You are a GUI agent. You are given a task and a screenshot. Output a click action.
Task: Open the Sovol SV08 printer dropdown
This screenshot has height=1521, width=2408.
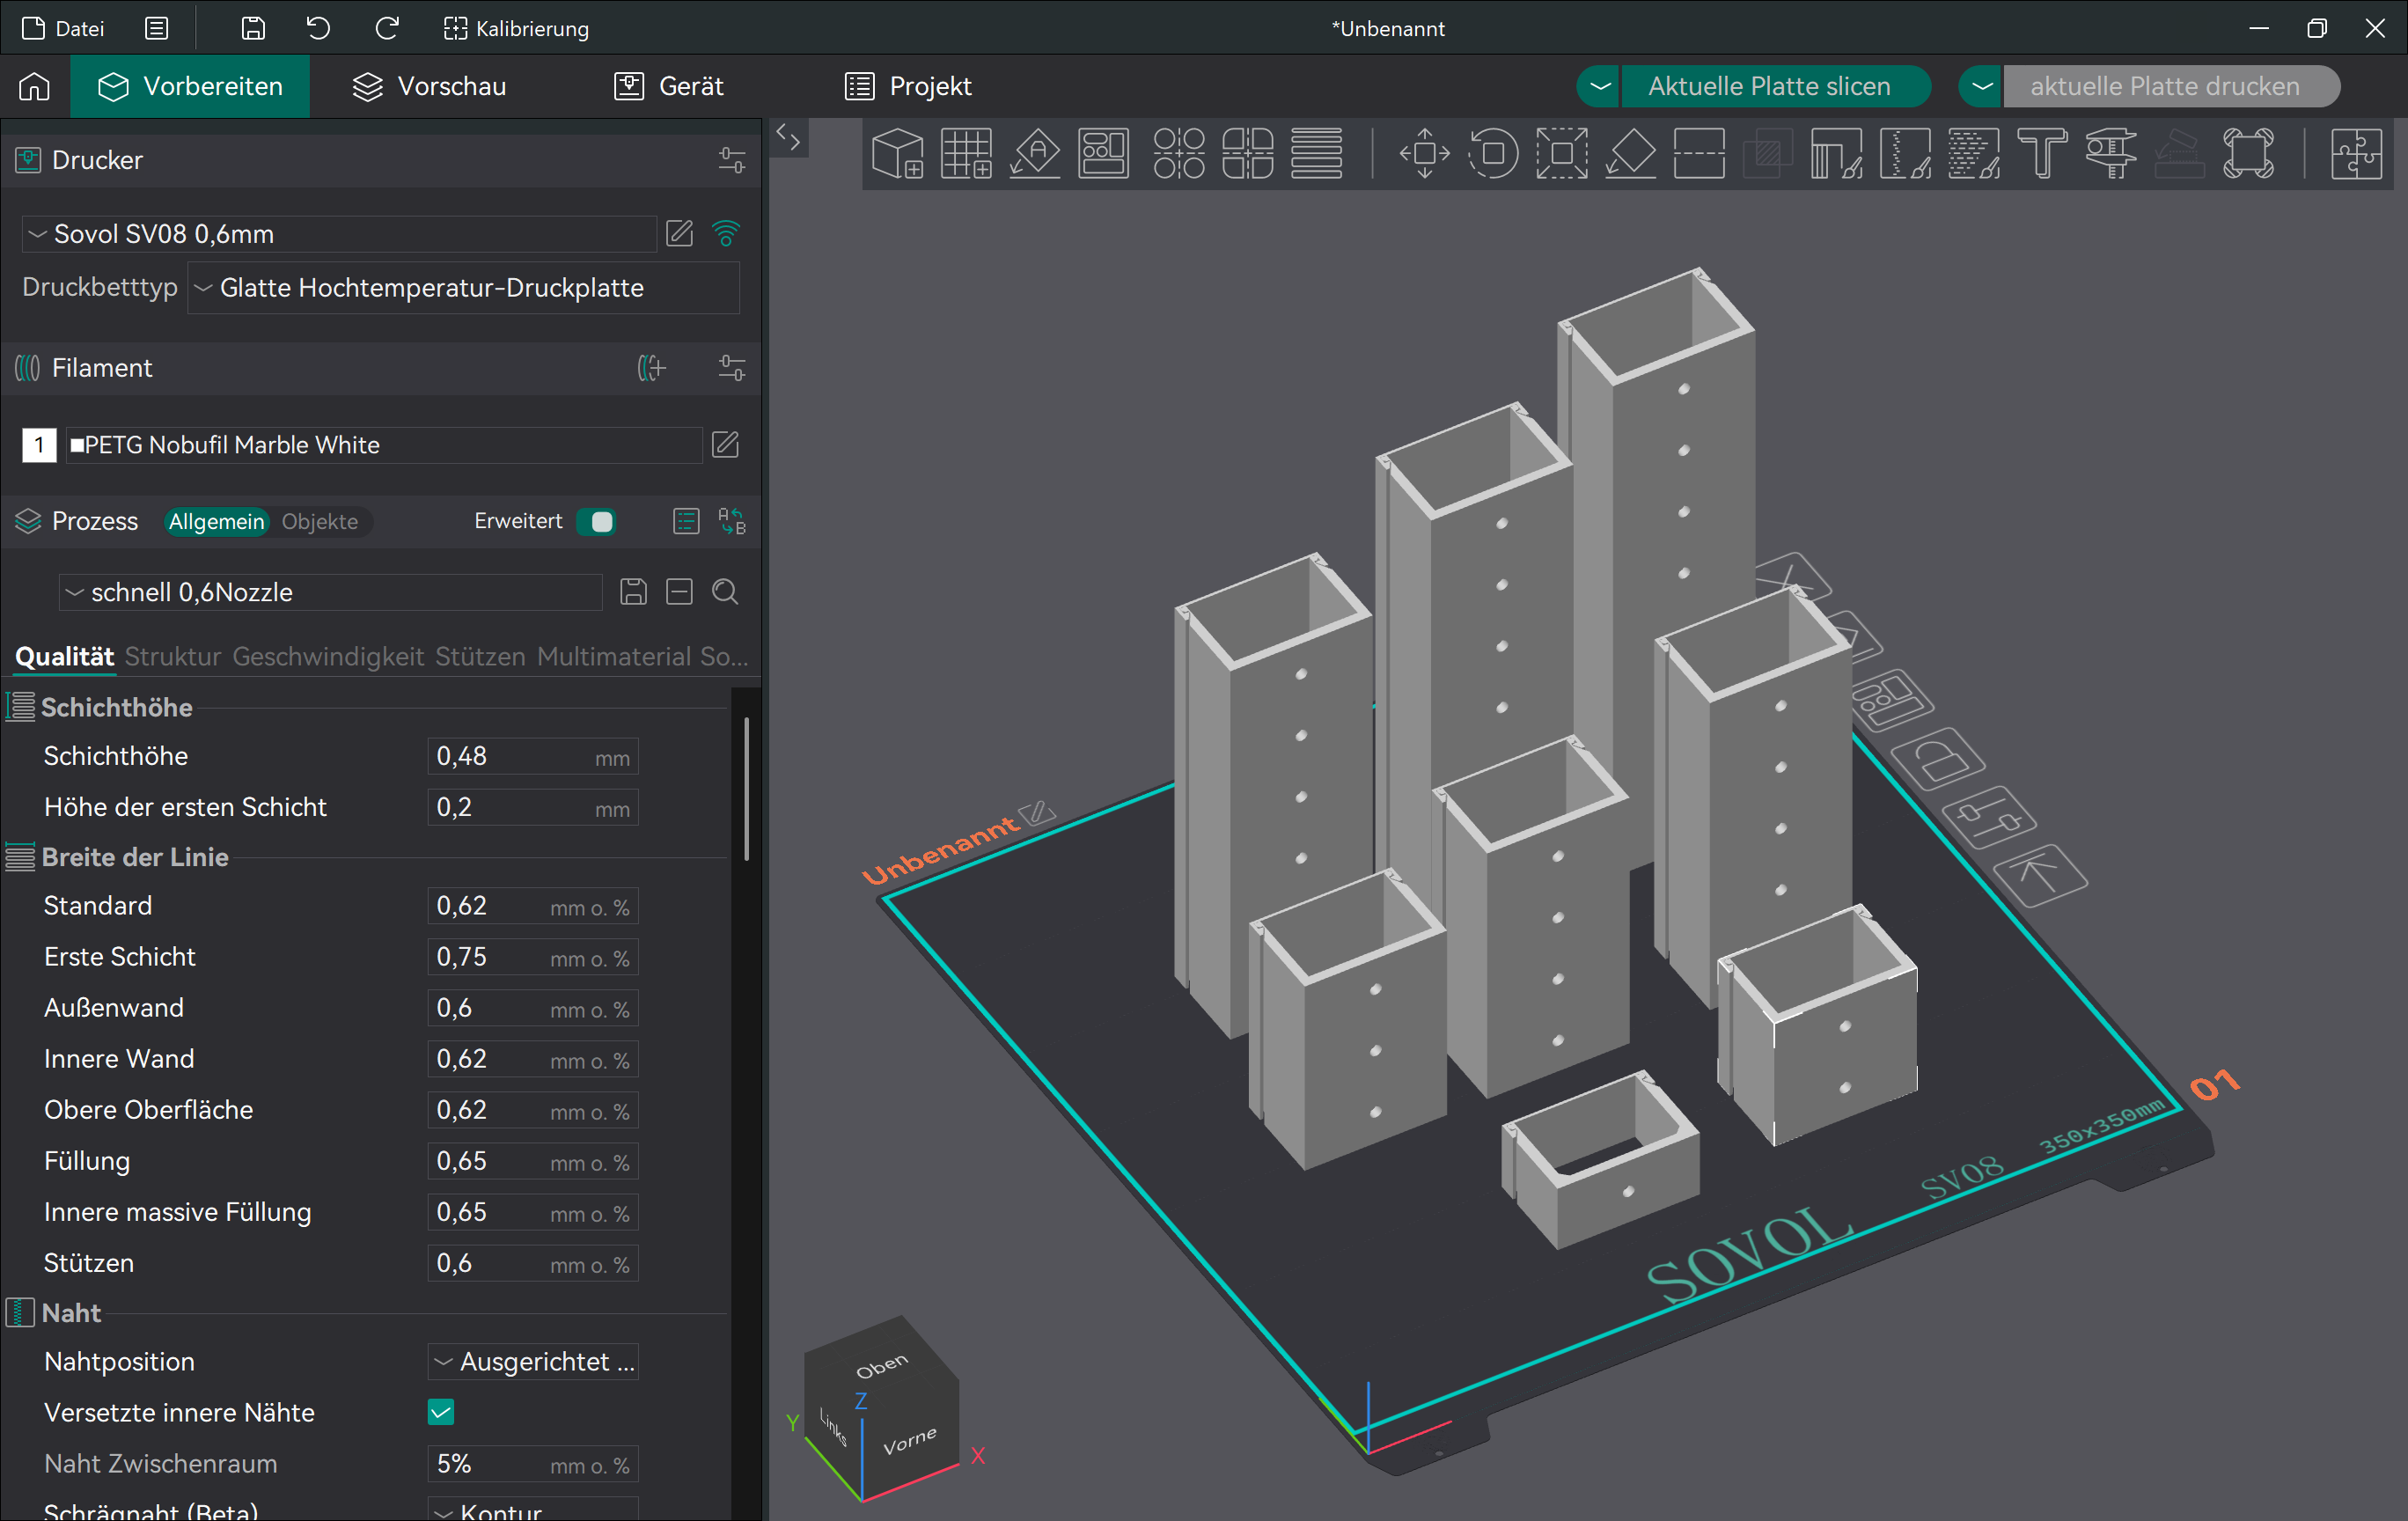coord(339,234)
